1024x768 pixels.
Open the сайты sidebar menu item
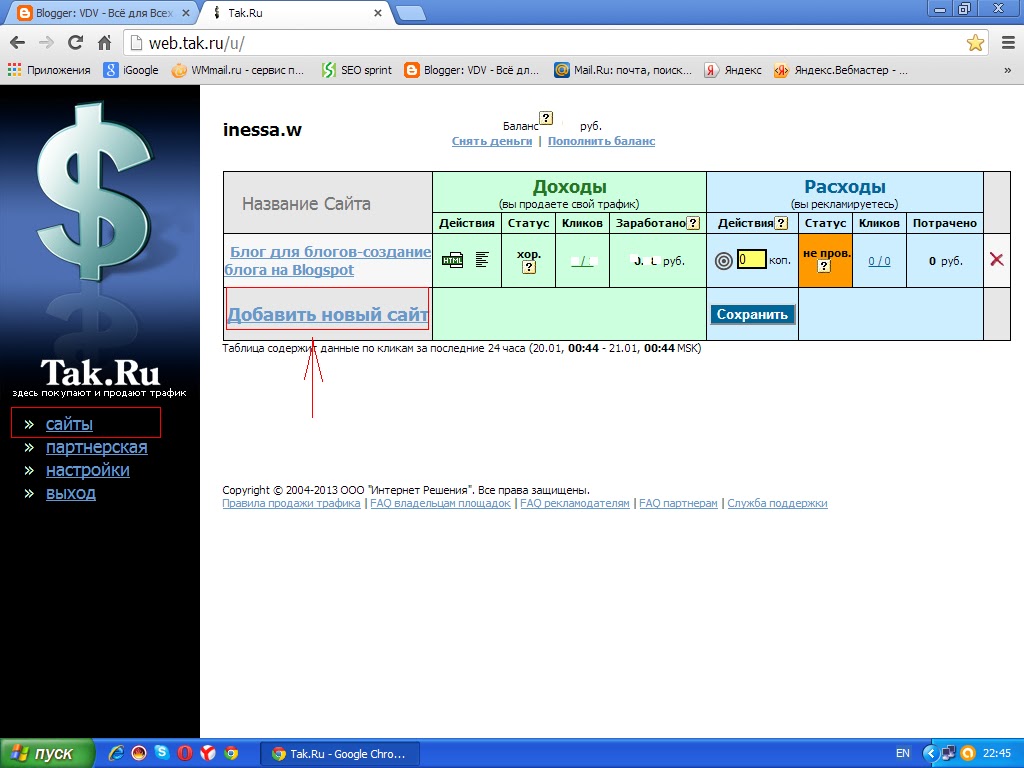[69, 424]
